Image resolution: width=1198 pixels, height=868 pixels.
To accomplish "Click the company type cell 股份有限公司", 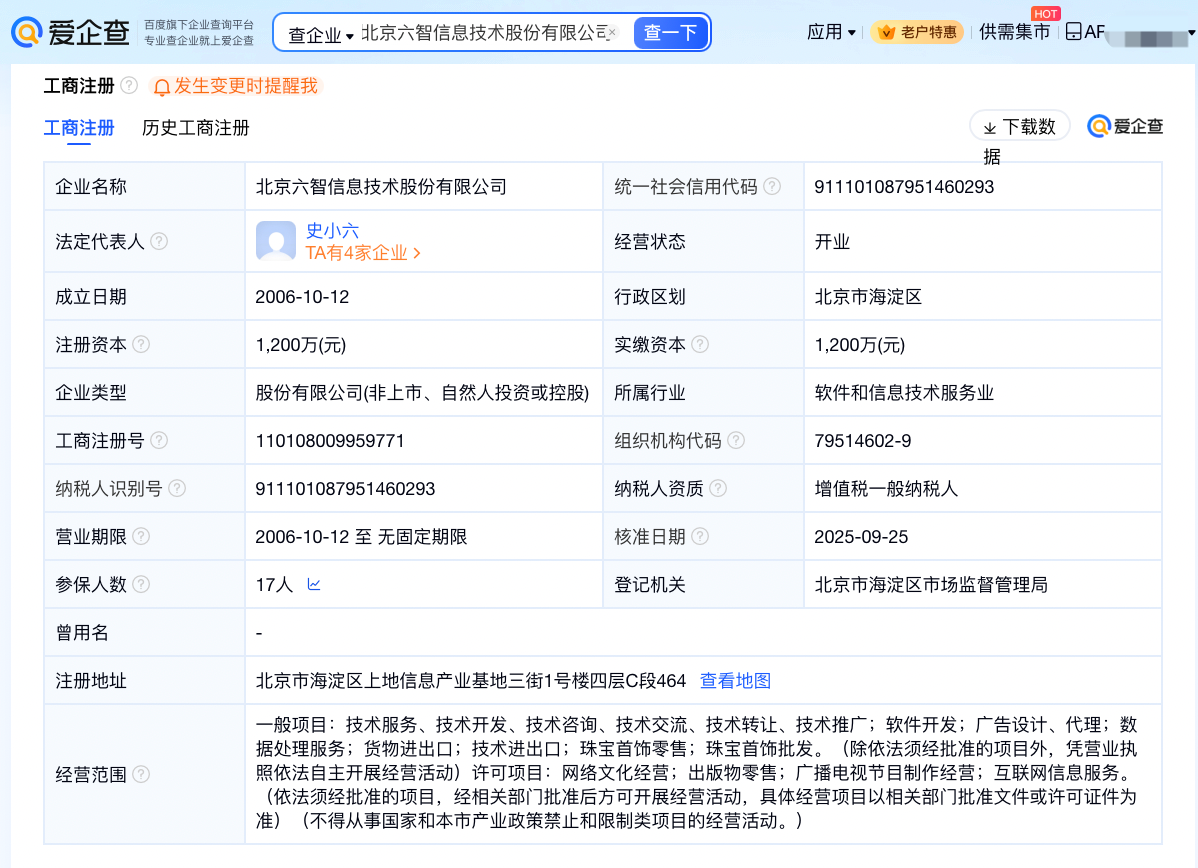I will point(423,393).
